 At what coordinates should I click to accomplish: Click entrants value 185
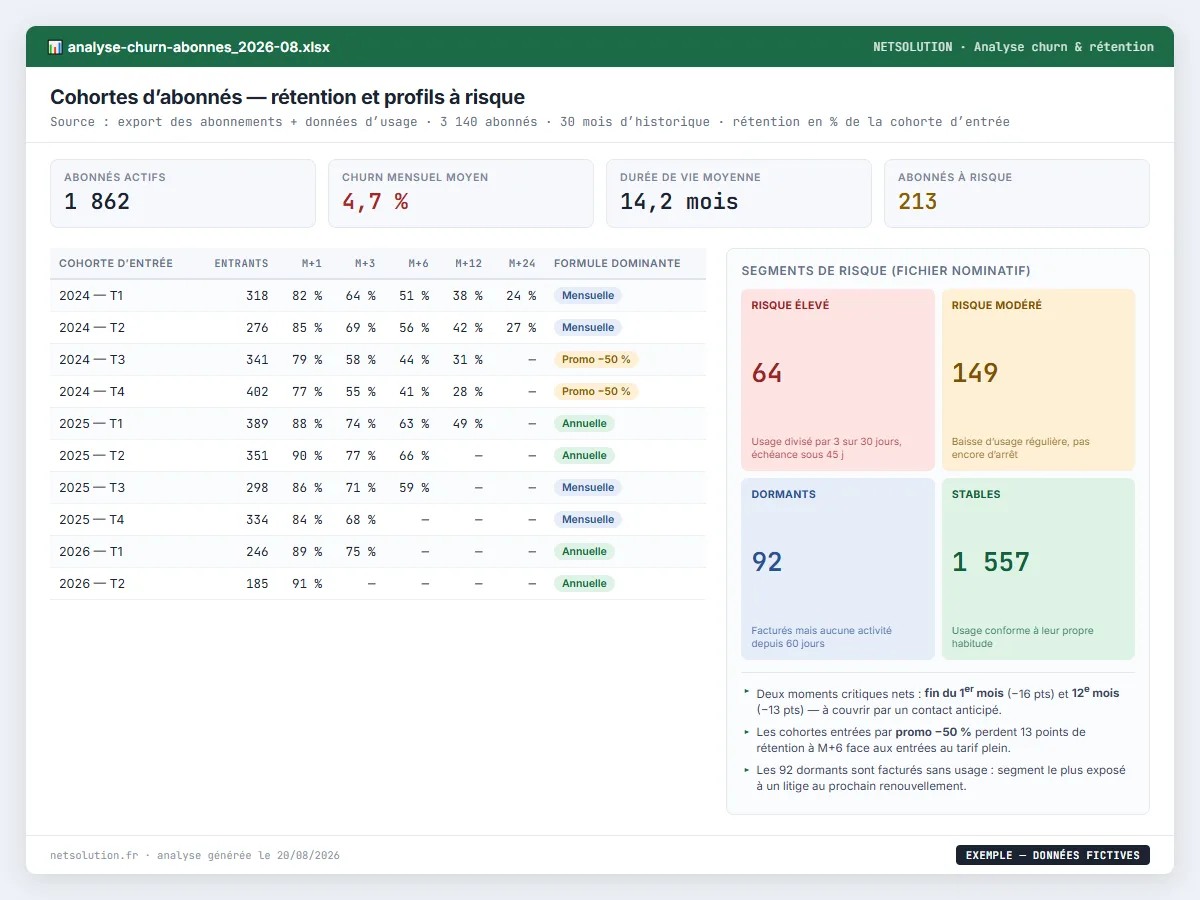(257, 584)
